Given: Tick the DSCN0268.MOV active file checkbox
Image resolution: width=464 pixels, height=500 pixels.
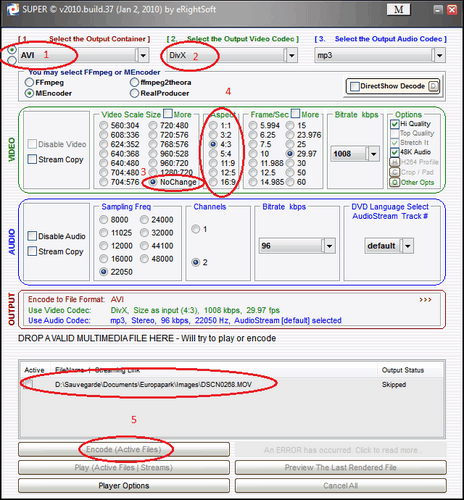Looking at the screenshot, I should pos(28,384).
